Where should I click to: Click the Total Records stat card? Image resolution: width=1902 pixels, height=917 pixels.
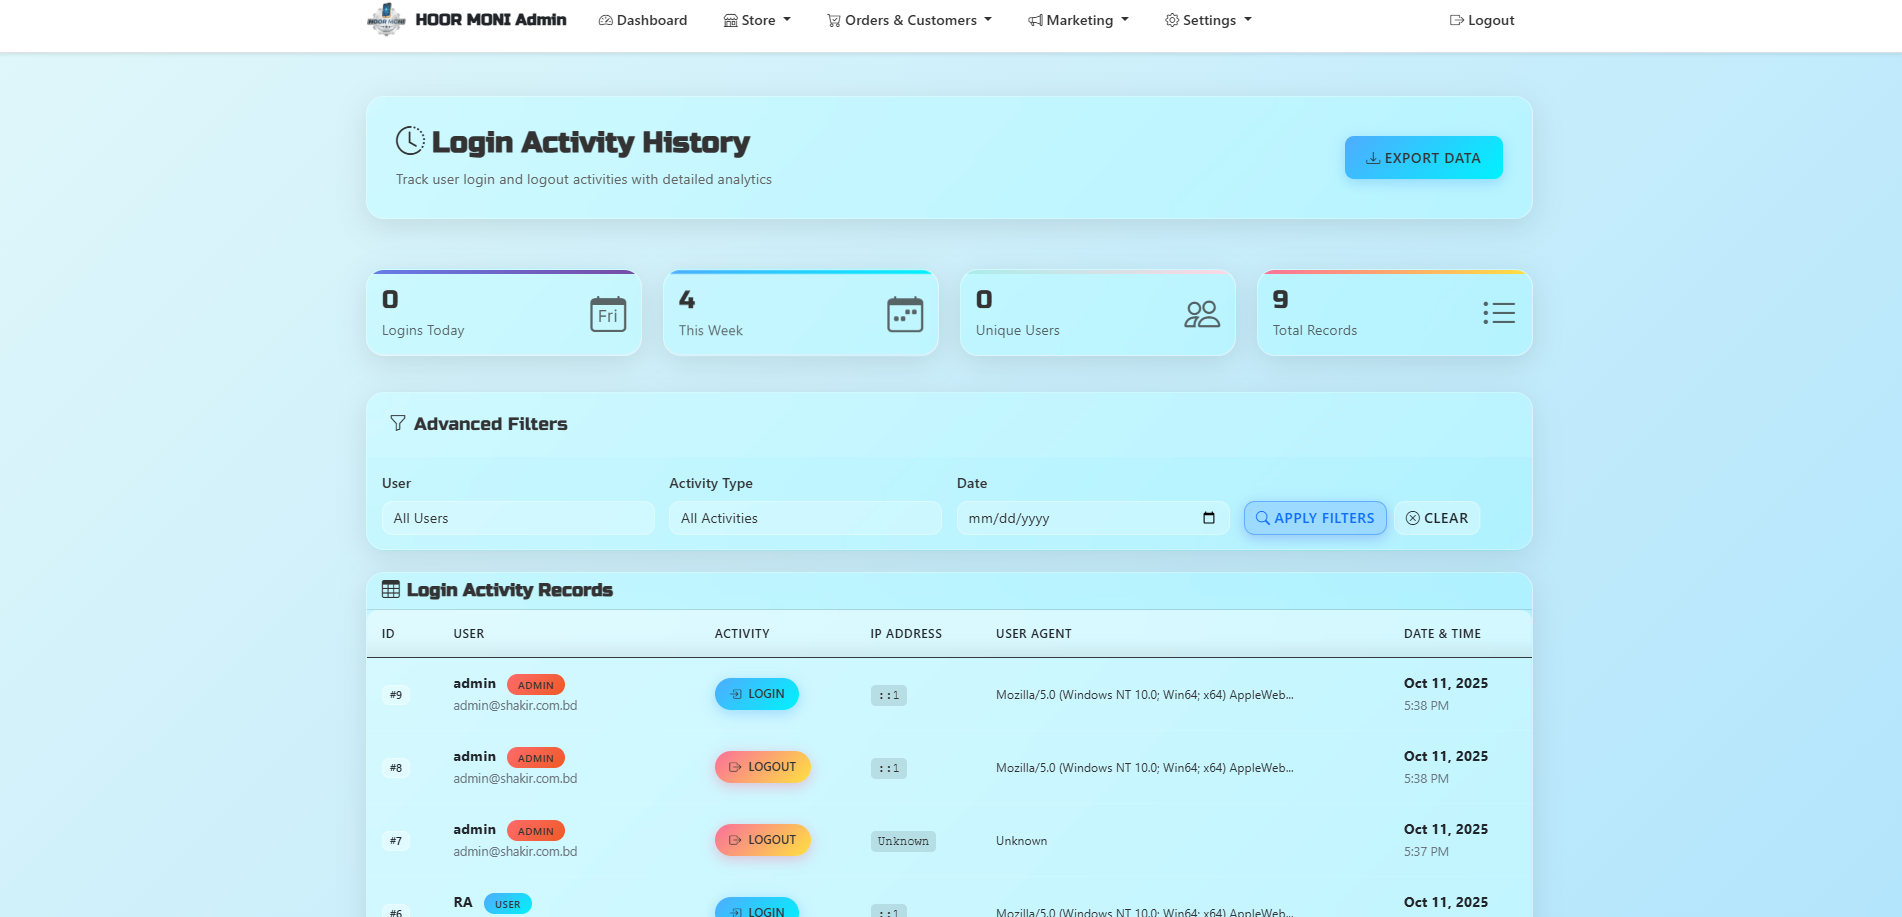[1395, 313]
